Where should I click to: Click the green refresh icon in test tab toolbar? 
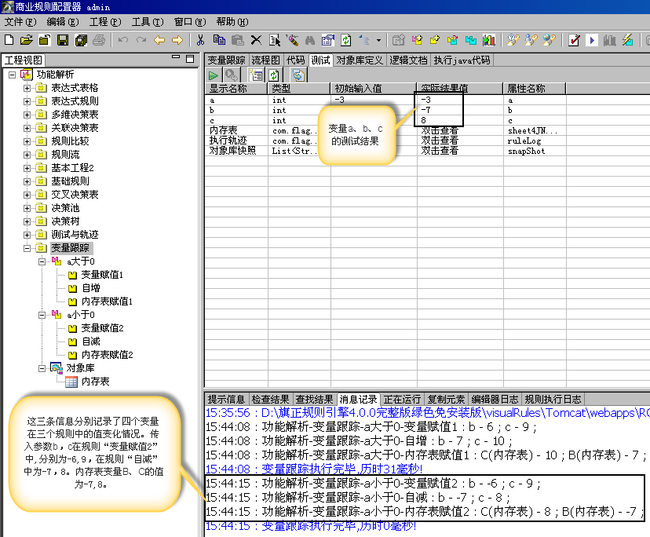(x=274, y=75)
